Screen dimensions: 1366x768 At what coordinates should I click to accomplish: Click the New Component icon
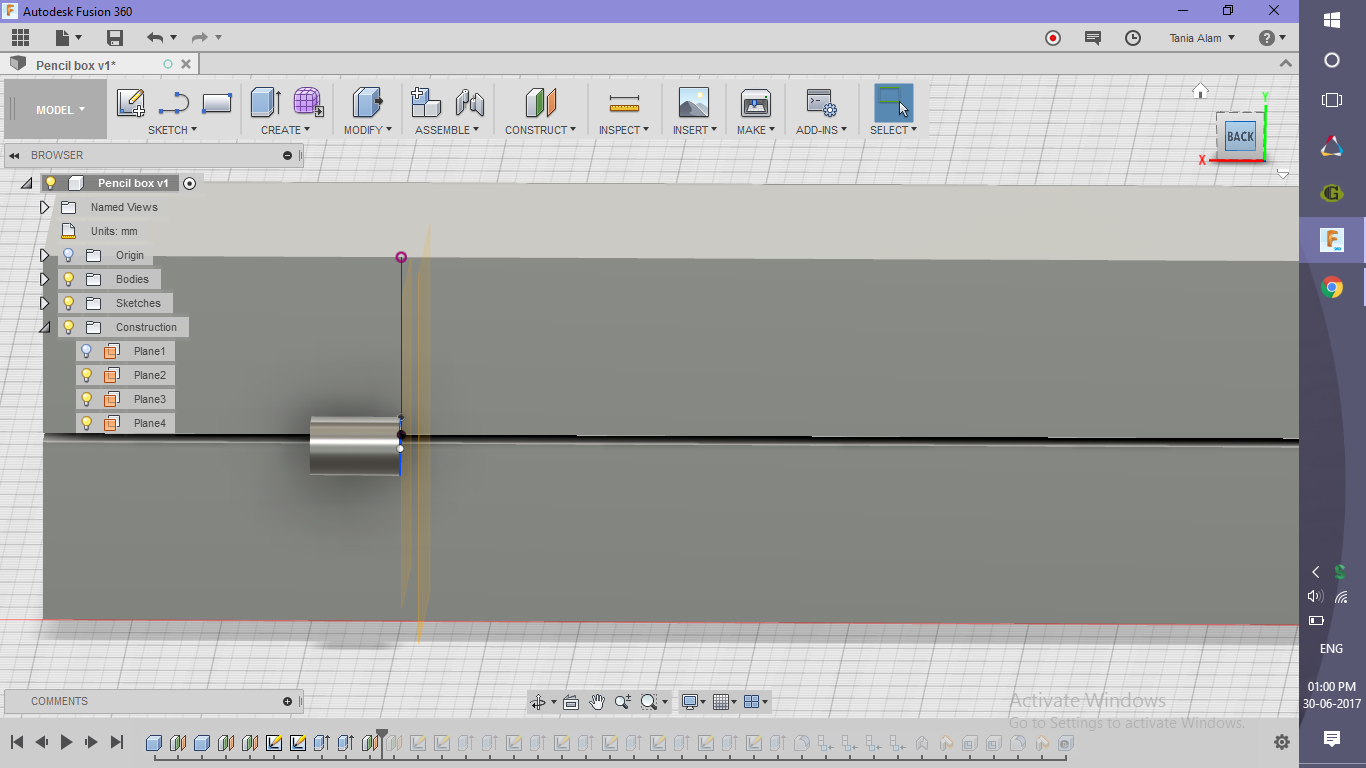pyautogui.click(x=426, y=102)
